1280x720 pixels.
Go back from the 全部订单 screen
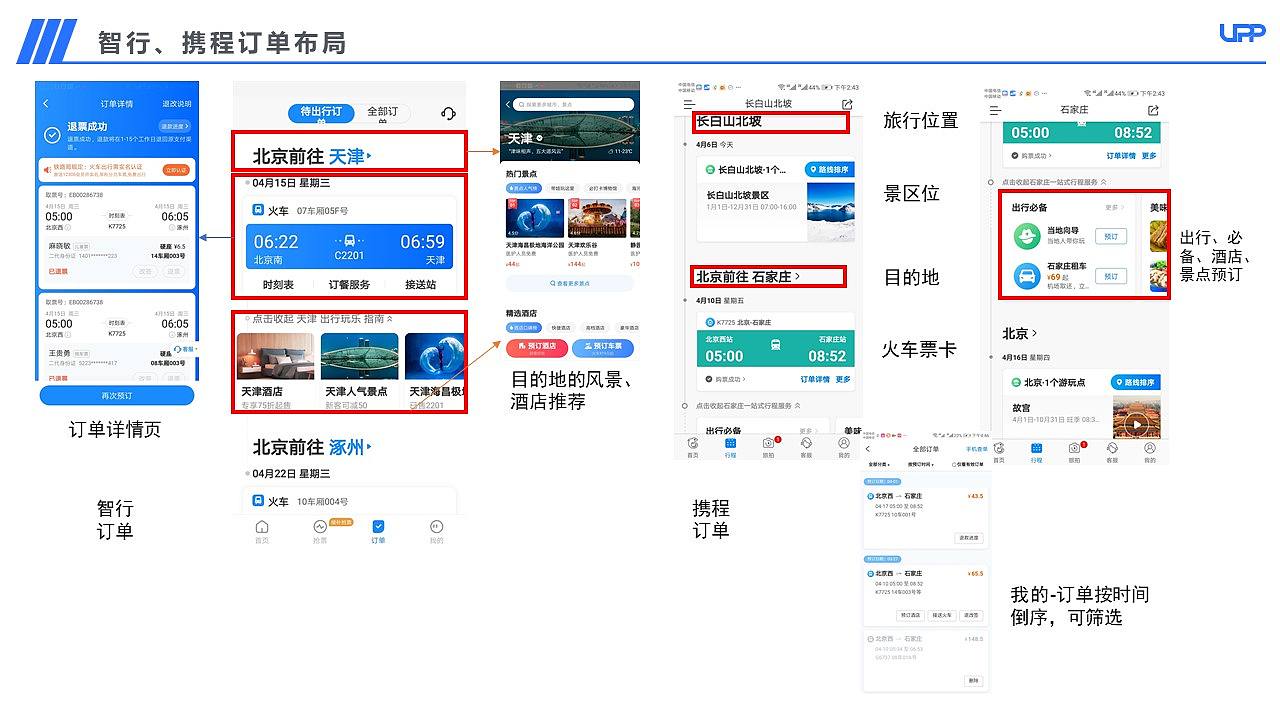coord(869,449)
